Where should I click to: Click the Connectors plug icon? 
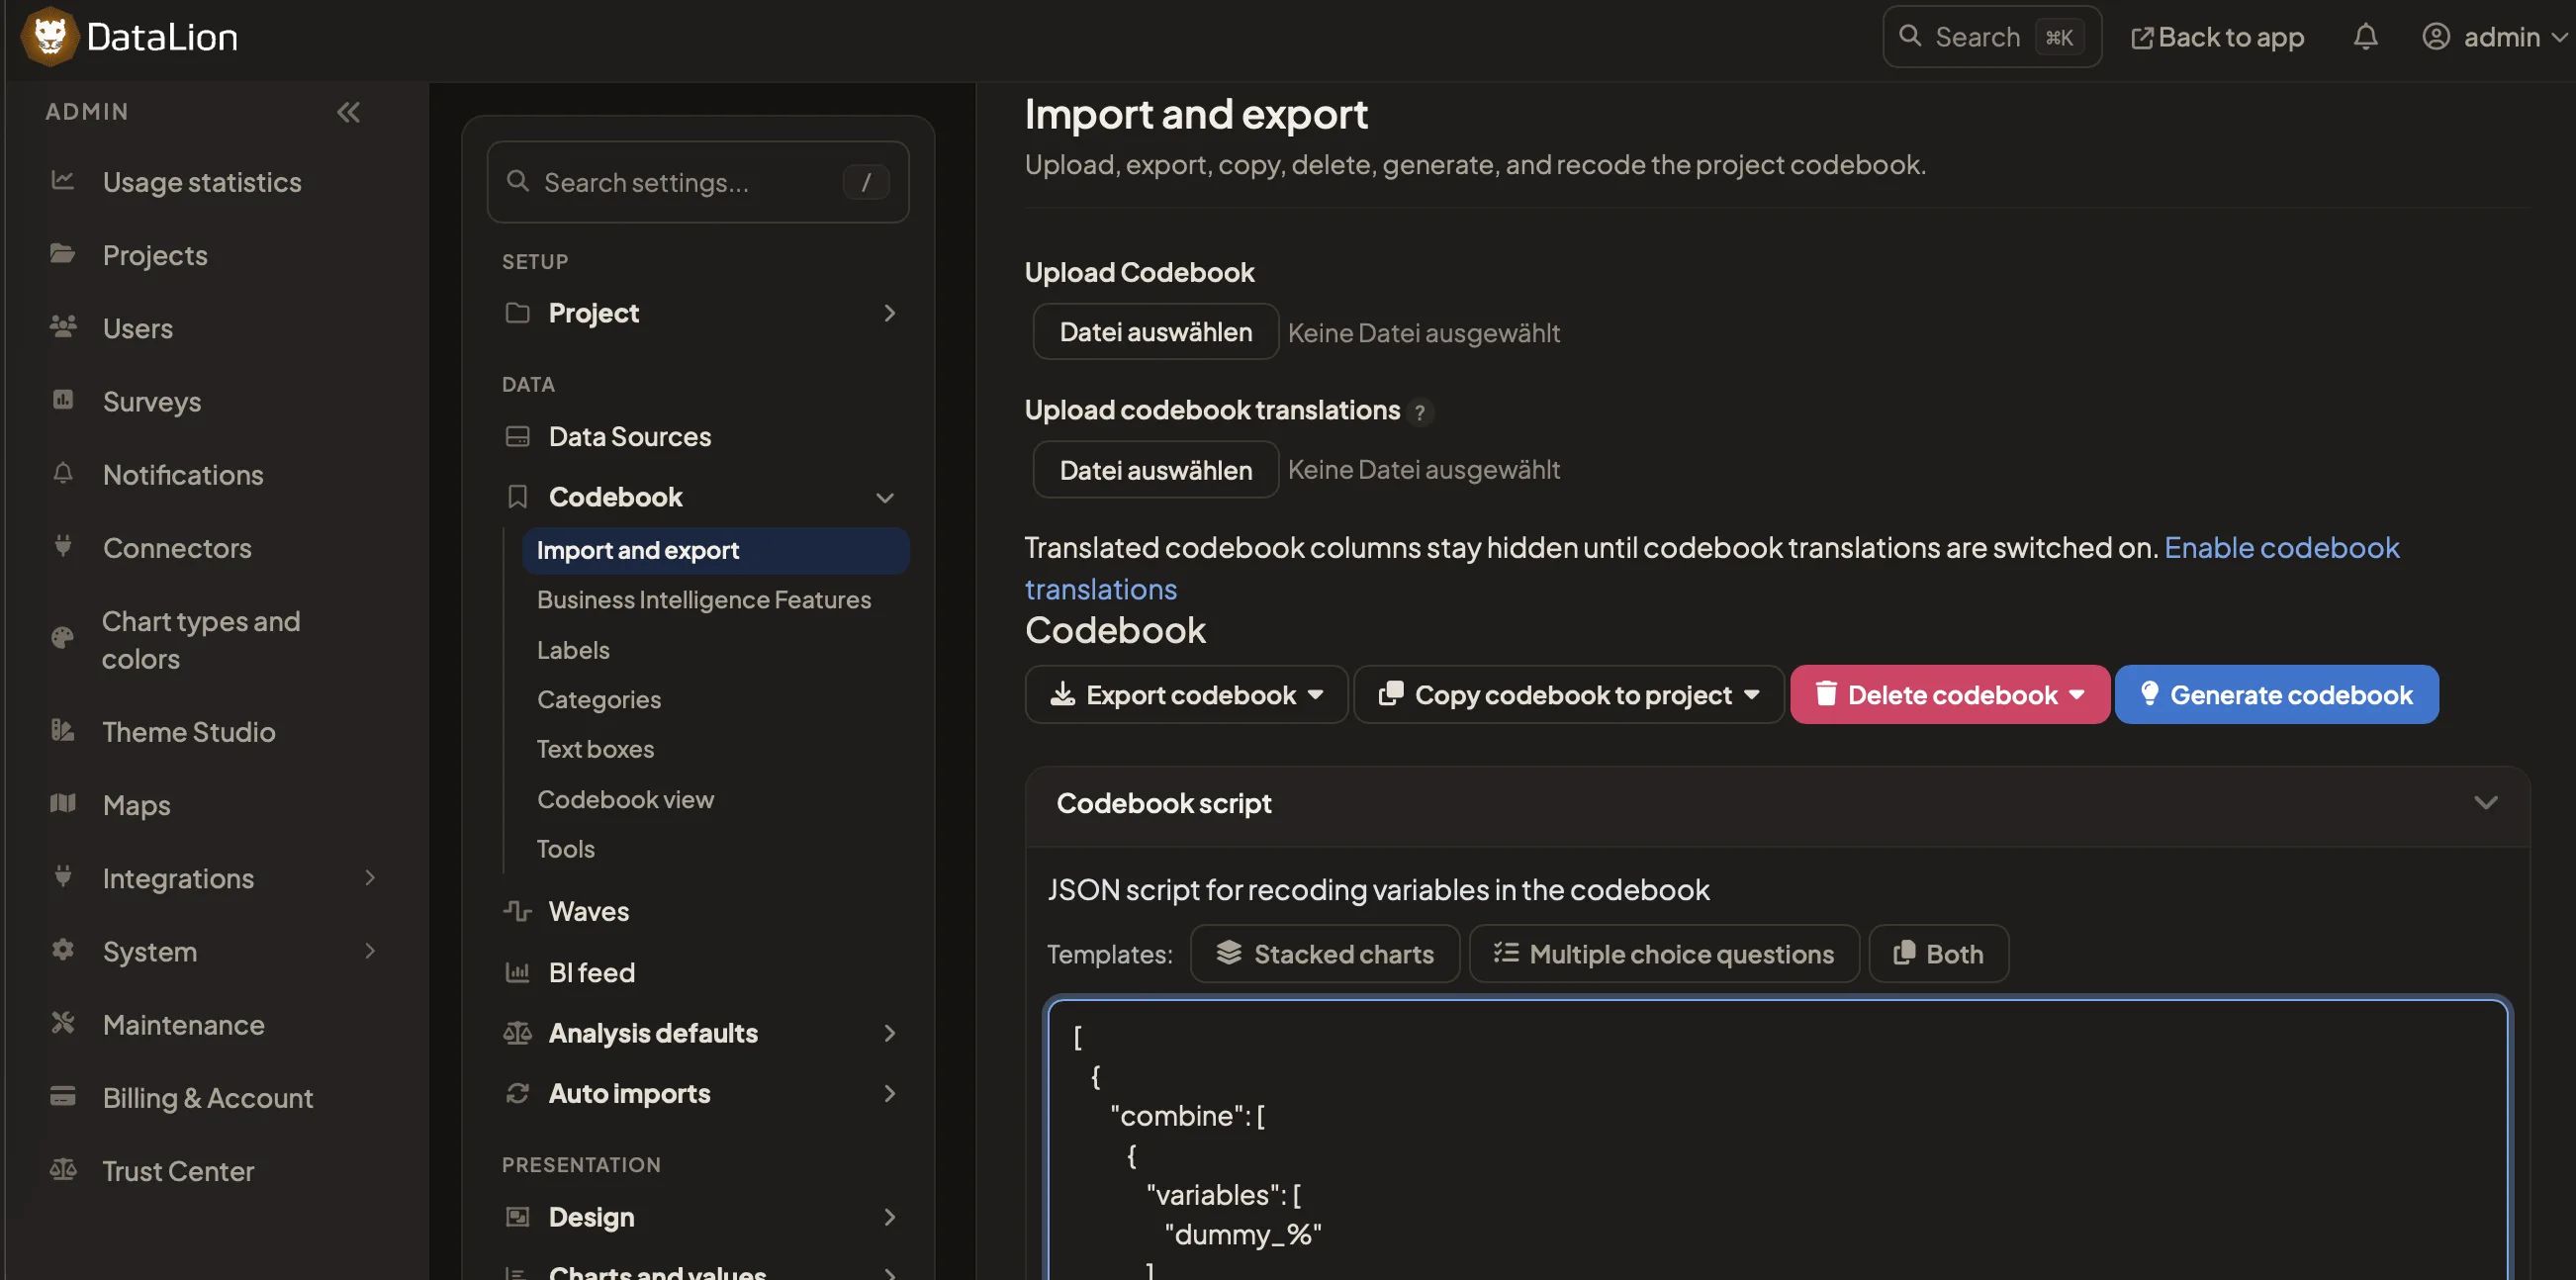pyautogui.click(x=63, y=546)
